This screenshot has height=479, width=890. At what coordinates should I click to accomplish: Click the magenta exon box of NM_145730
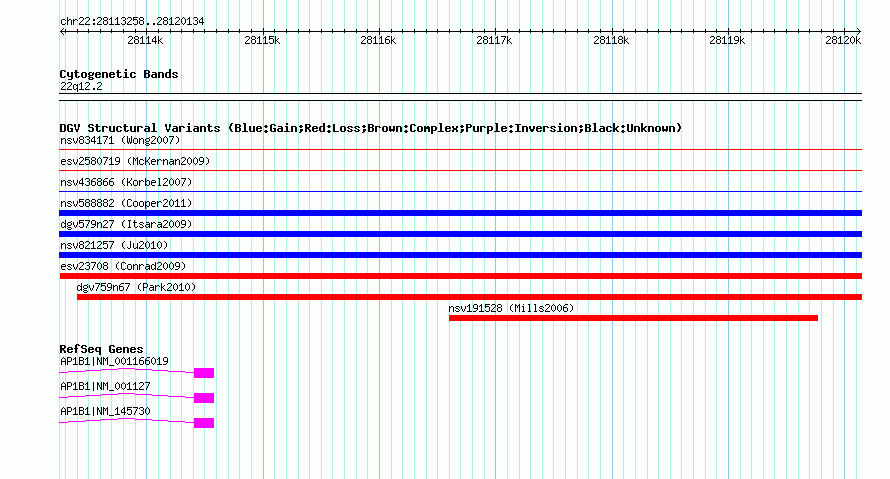[204, 423]
